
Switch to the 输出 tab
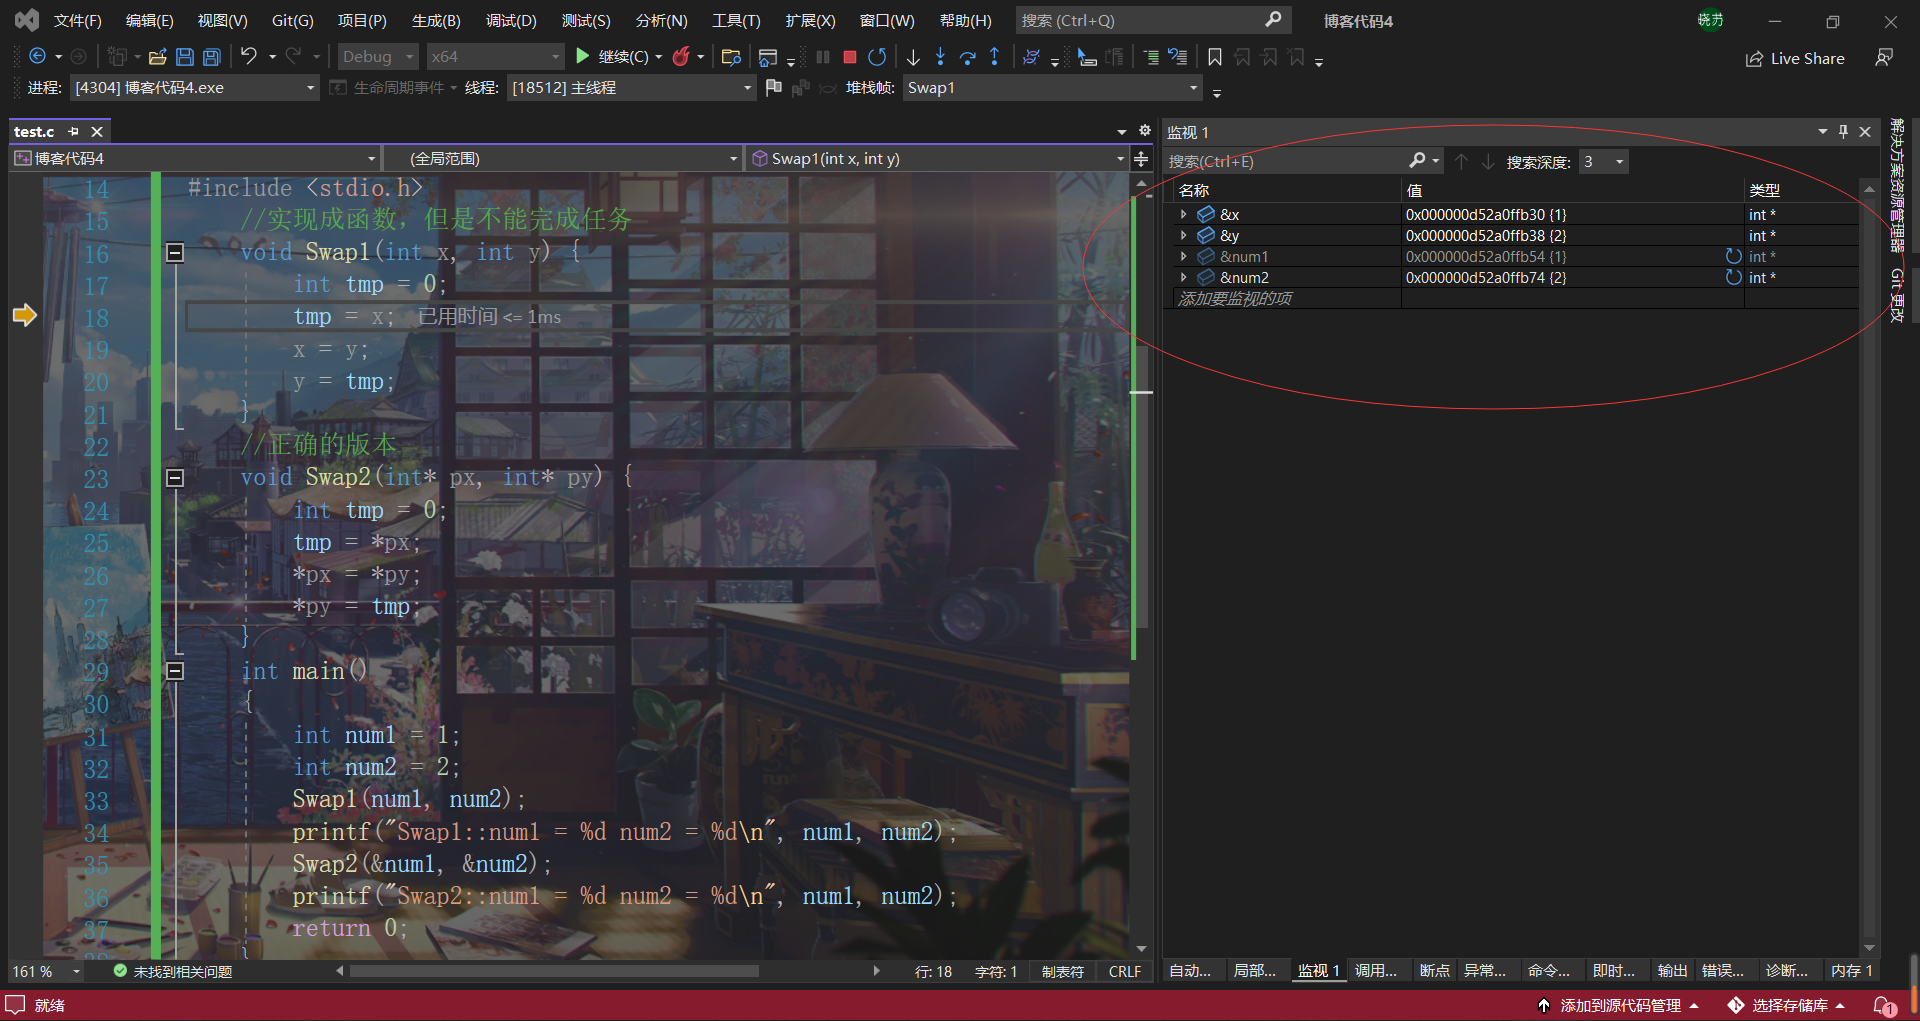tap(1672, 970)
